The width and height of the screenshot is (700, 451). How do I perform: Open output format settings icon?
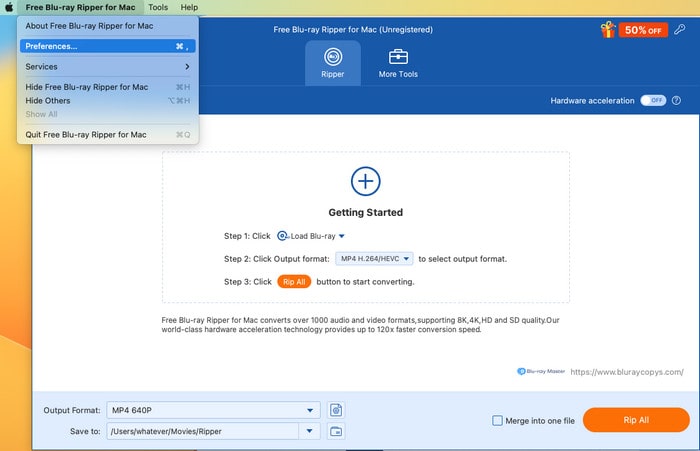(x=336, y=410)
